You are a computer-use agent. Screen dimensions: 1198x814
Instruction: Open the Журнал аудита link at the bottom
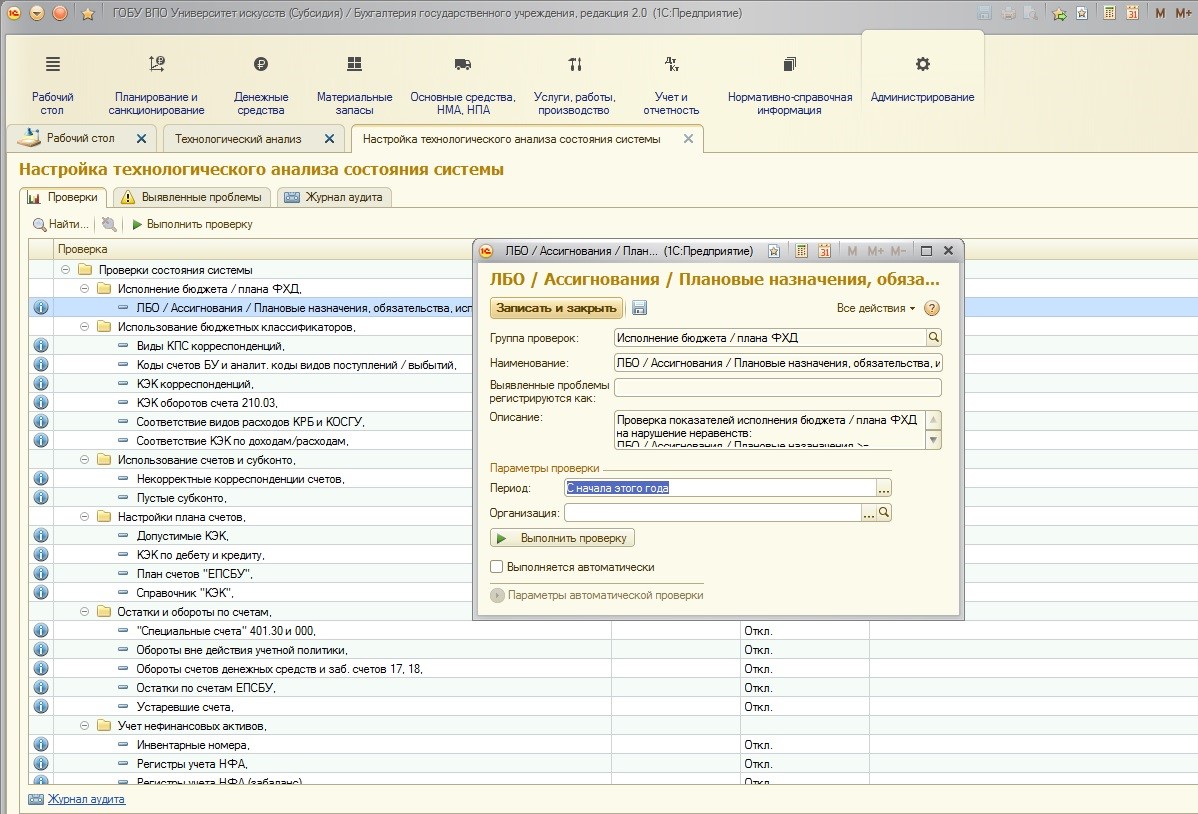point(86,799)
